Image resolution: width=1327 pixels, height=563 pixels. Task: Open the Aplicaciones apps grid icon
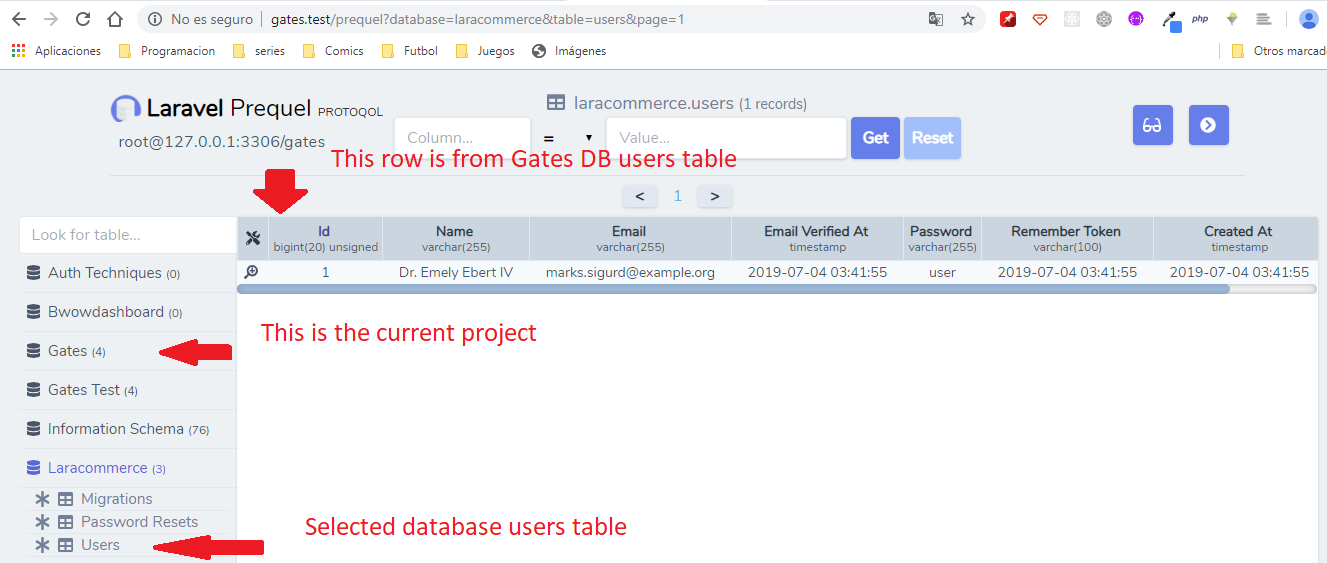pos(19,51)
